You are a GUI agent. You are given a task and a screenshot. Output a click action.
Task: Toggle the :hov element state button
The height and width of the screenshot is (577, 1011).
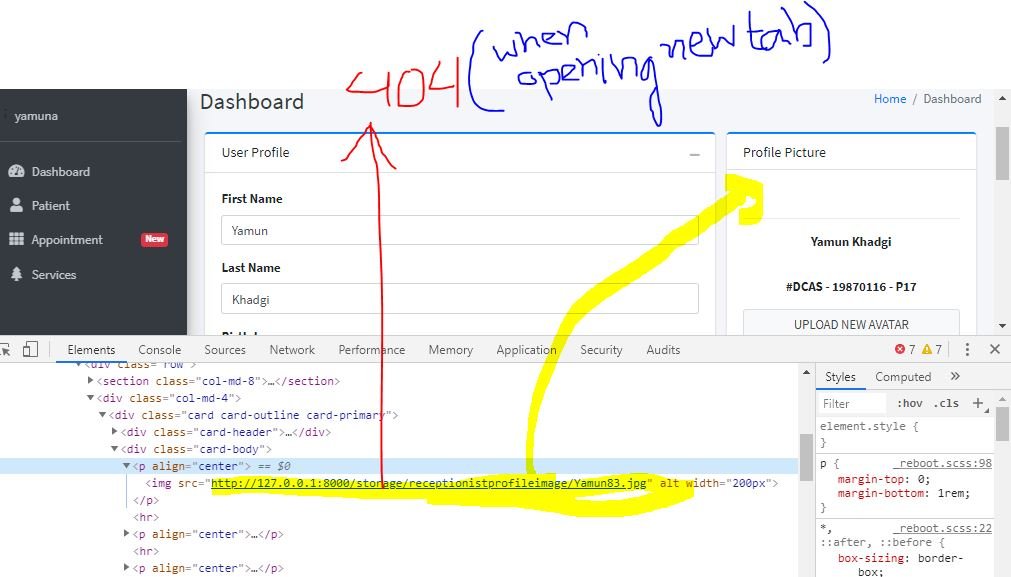(x=910, y=404)
